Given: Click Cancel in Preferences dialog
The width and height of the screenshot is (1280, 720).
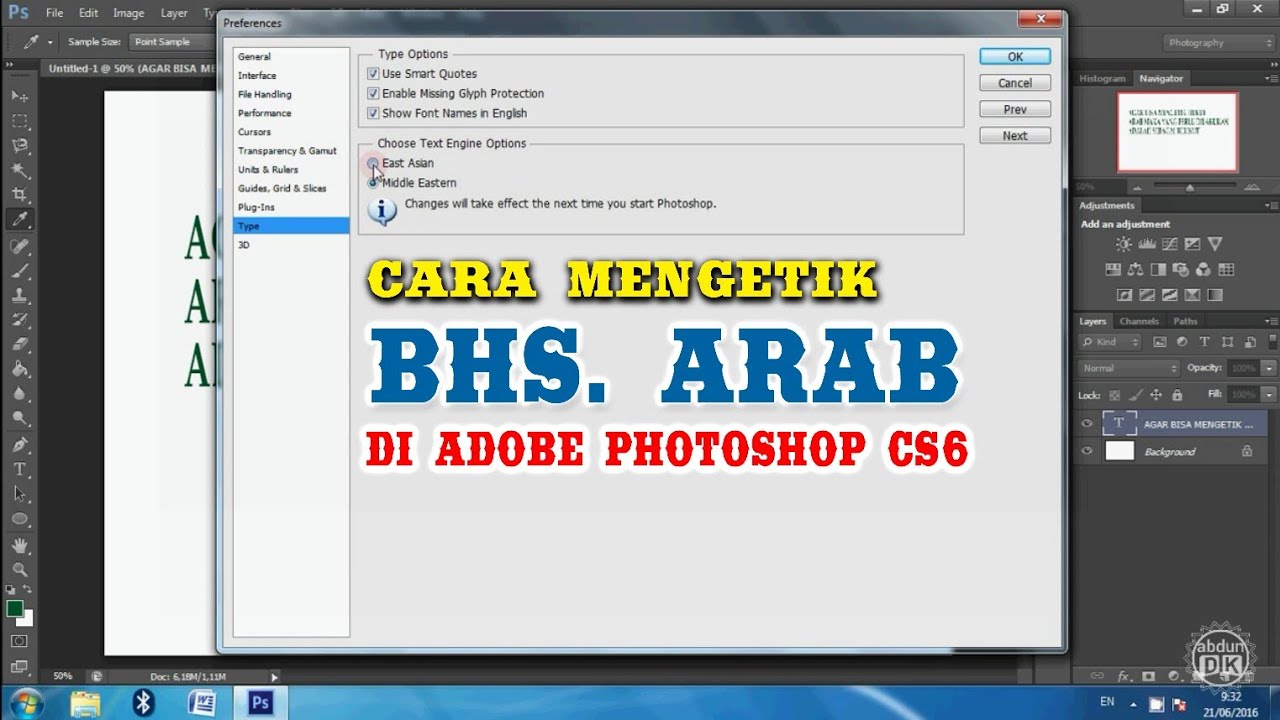Looking at the screenshot, I should 1015,83.
